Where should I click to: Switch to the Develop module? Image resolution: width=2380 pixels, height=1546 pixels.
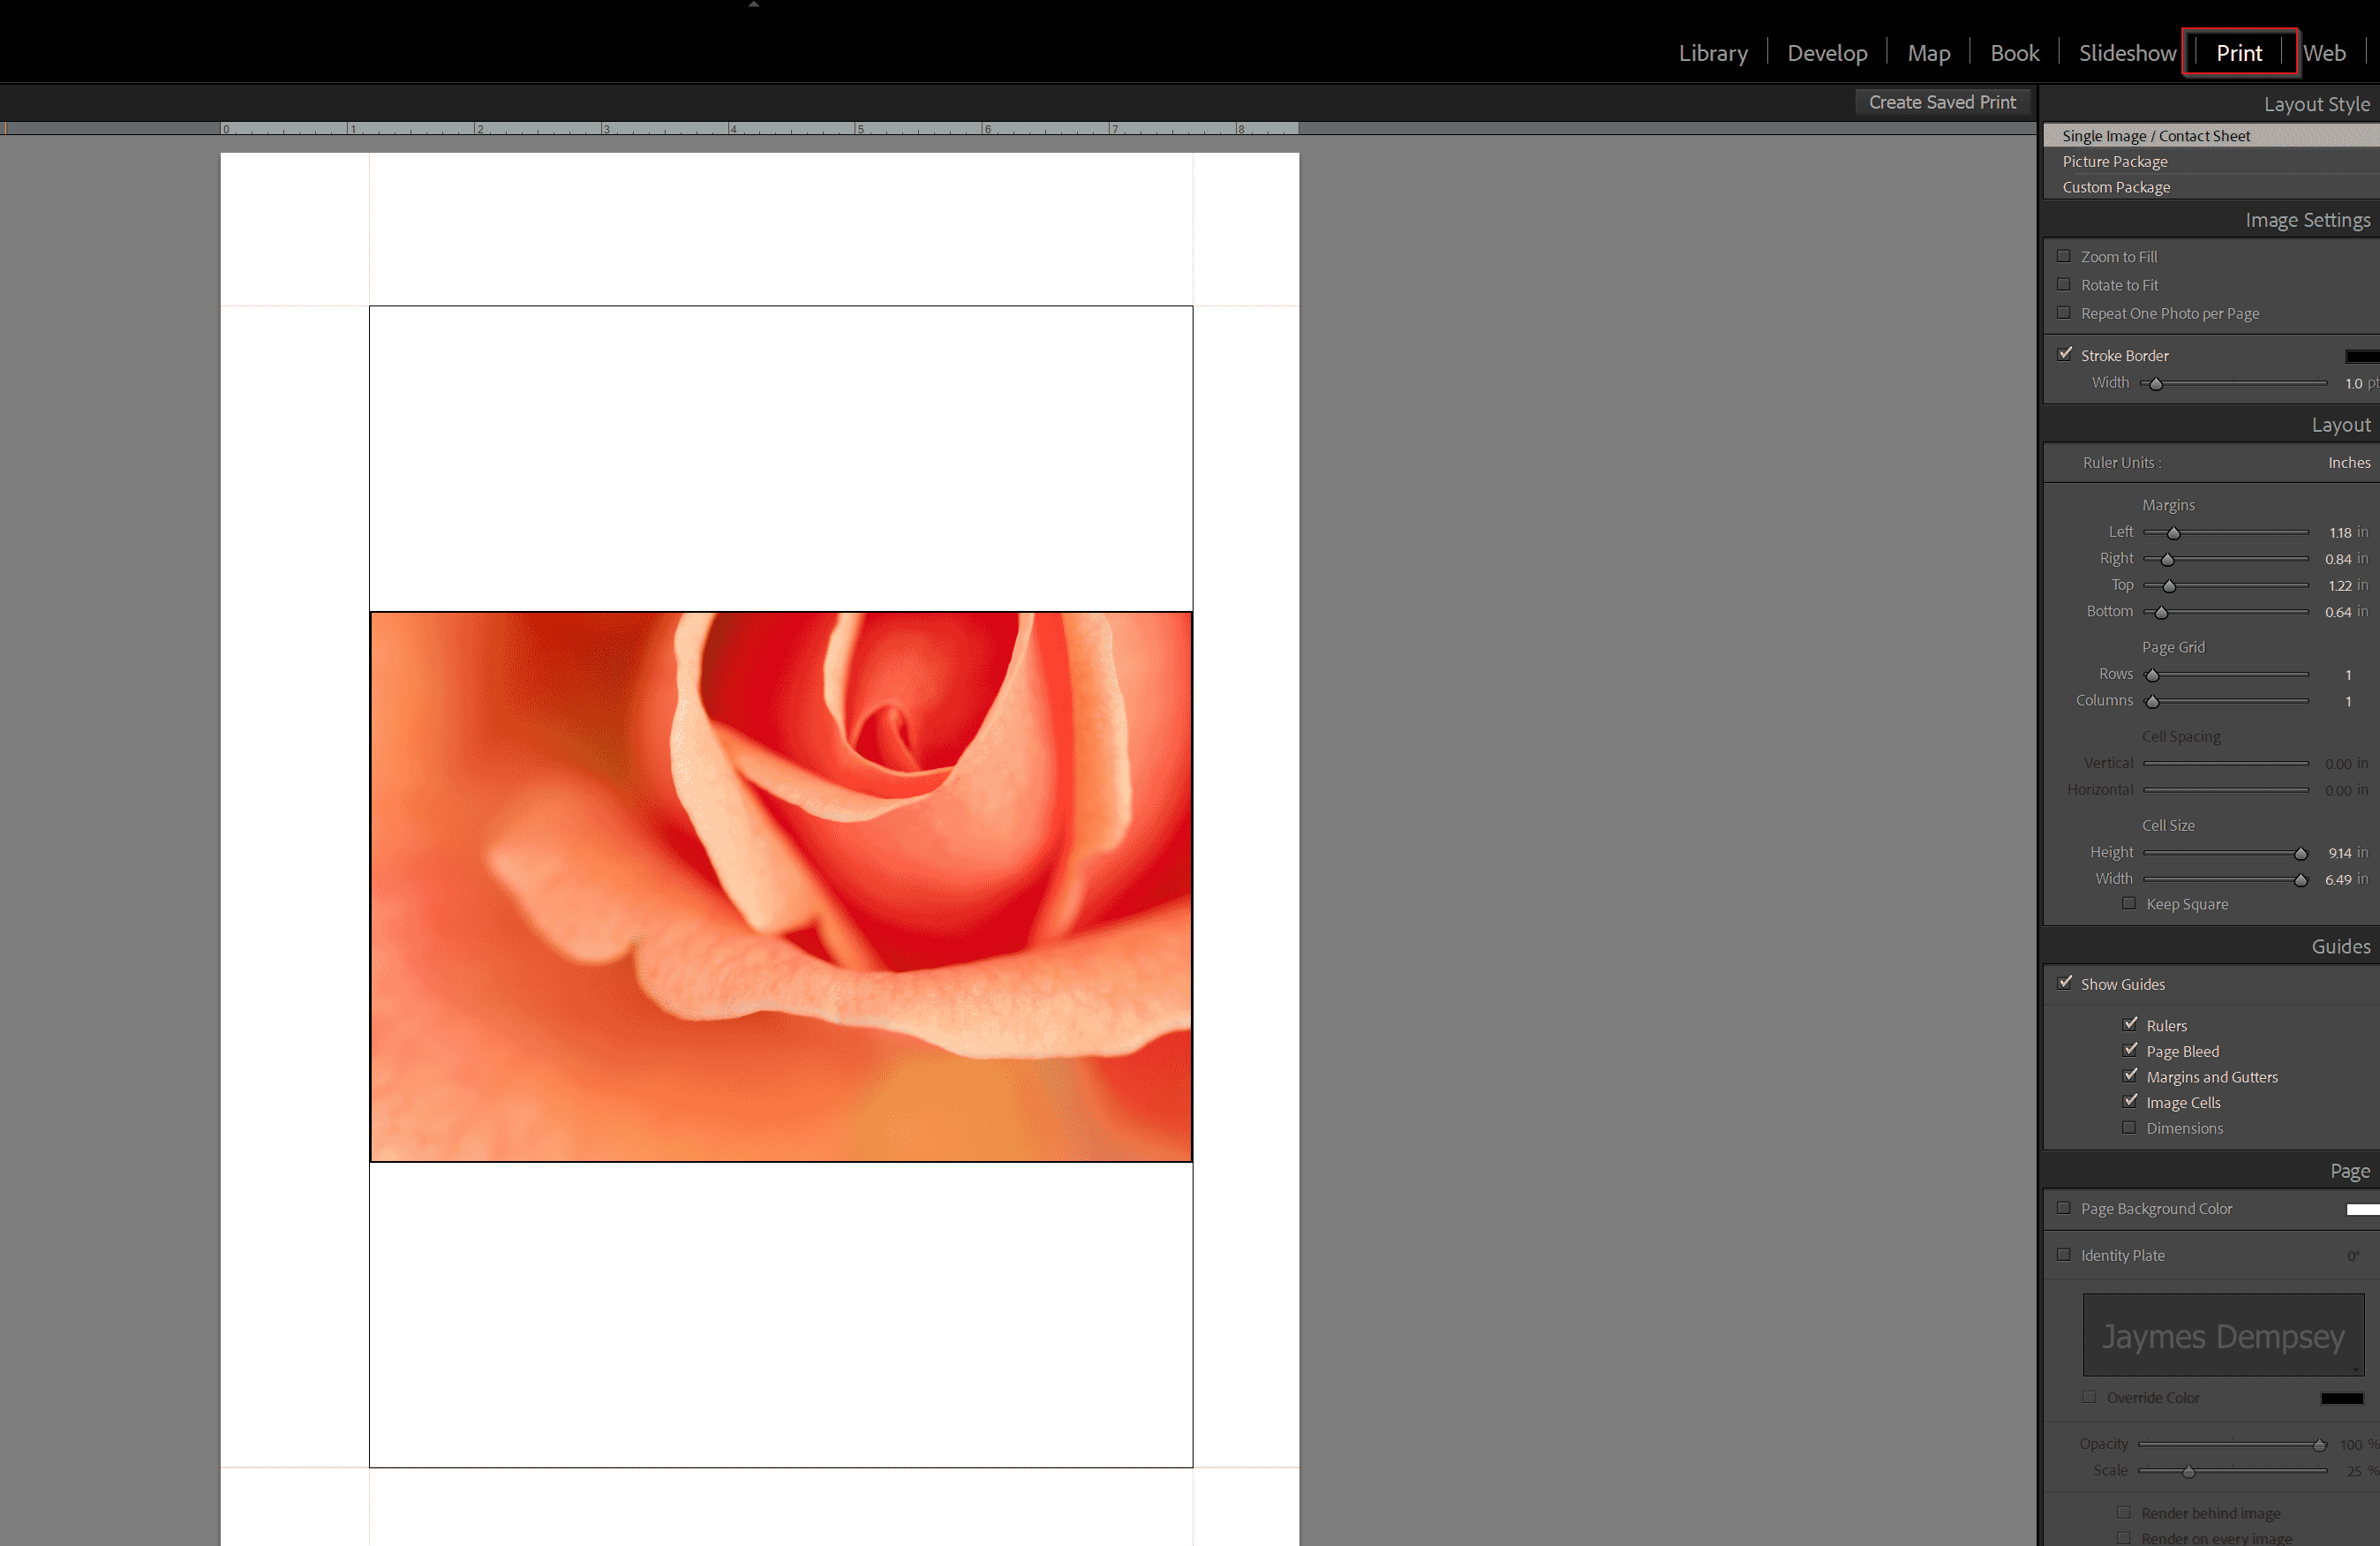tap(1827, 52)
